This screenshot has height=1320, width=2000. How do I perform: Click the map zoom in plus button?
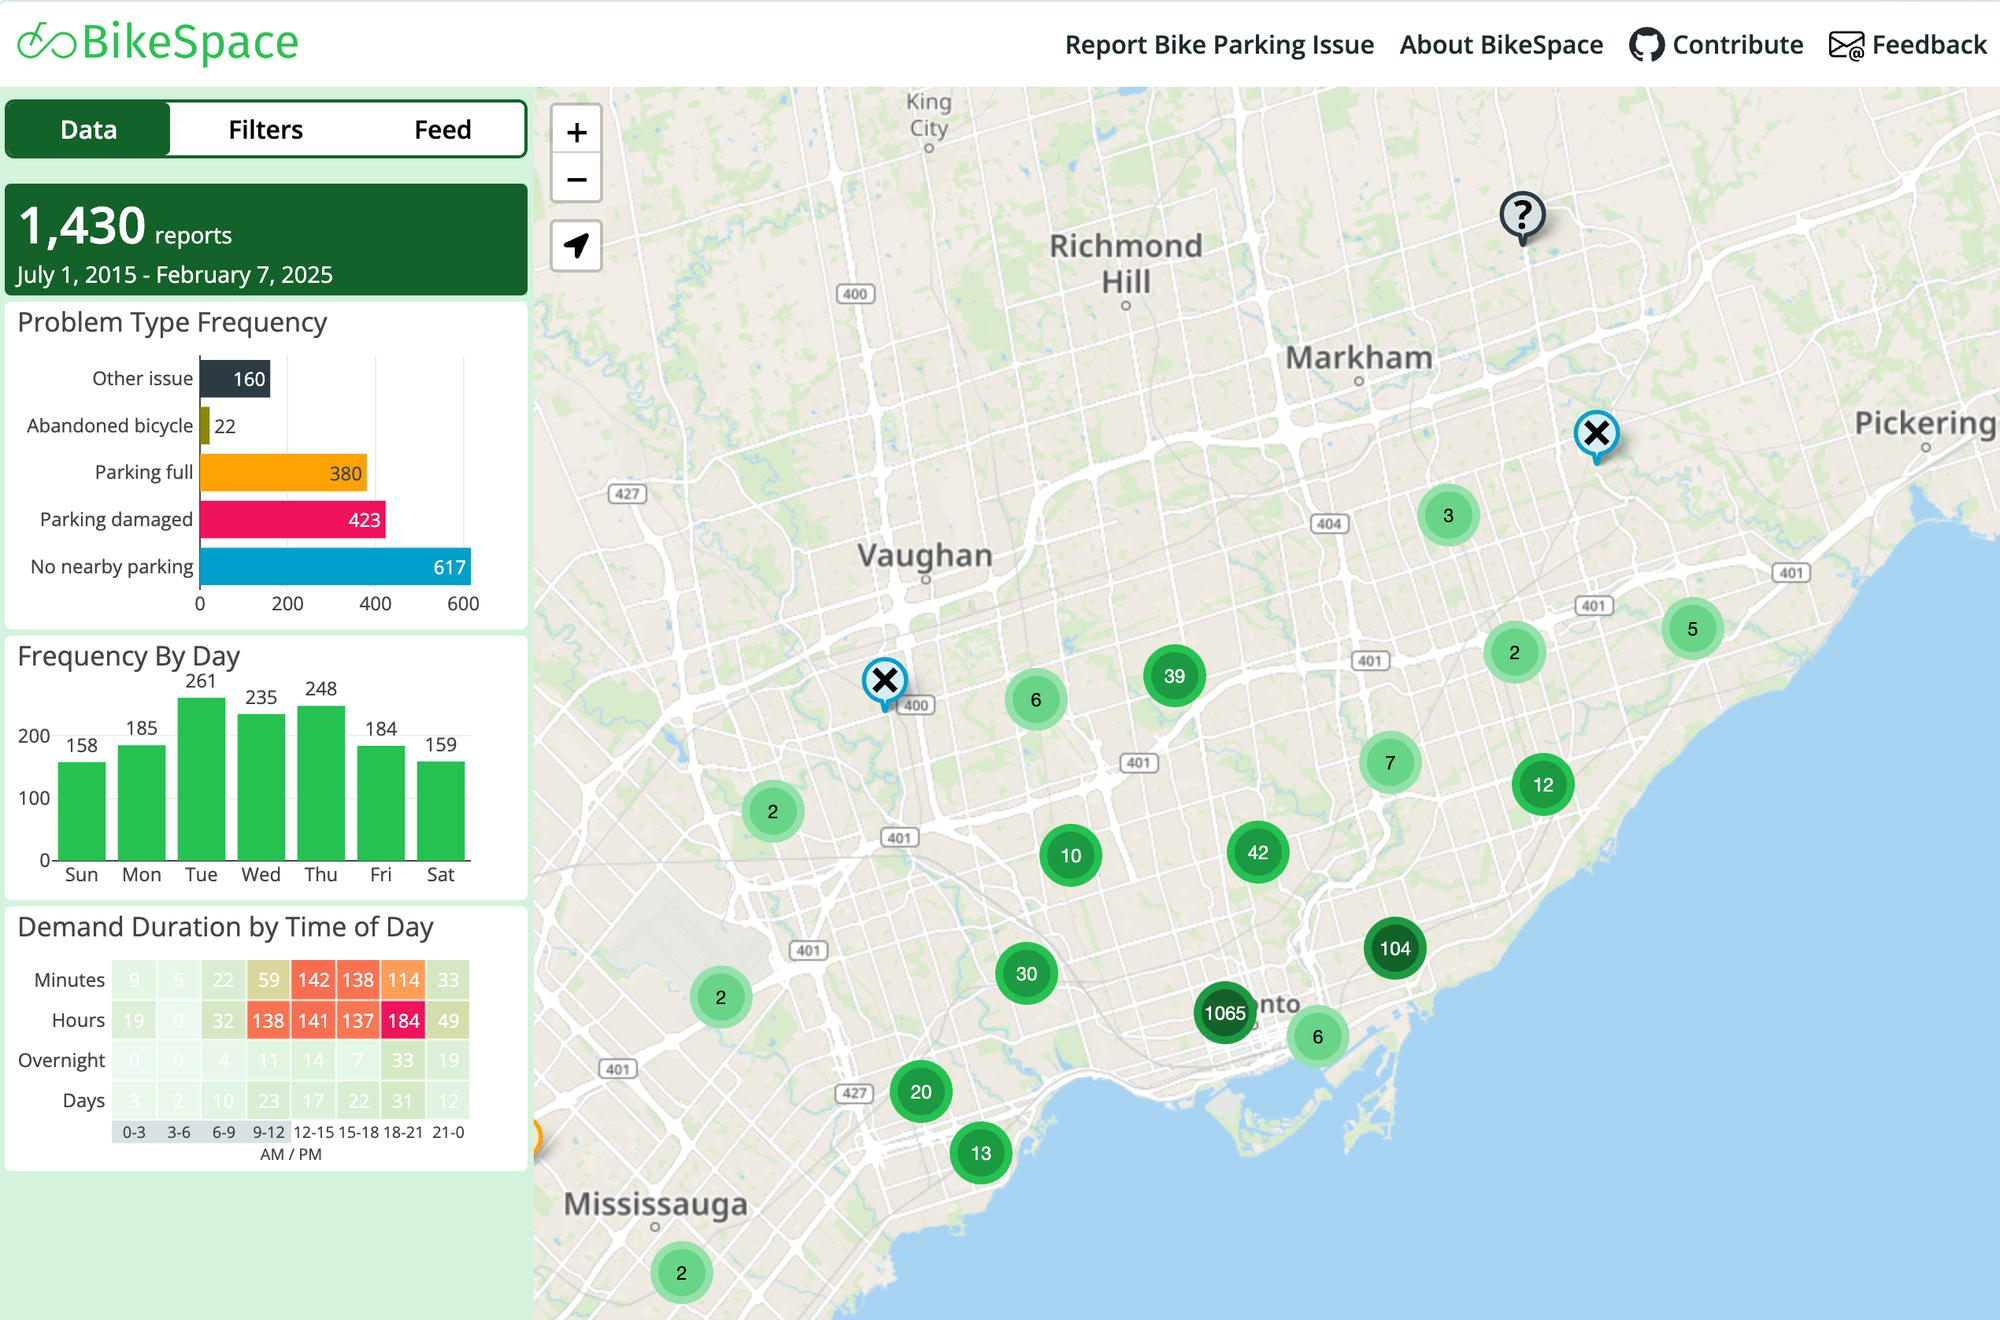coord(576,132)
